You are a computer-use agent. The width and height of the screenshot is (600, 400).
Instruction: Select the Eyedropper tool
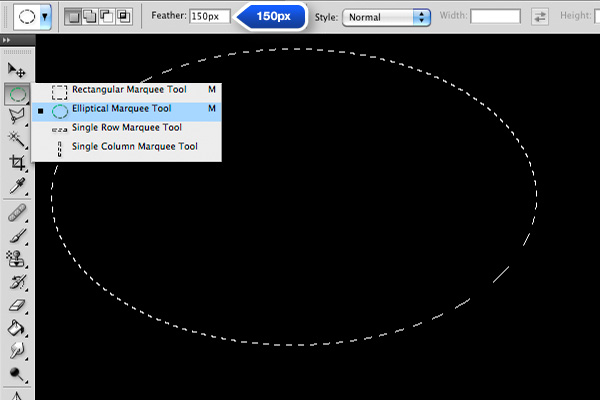[x=17, y=186]
